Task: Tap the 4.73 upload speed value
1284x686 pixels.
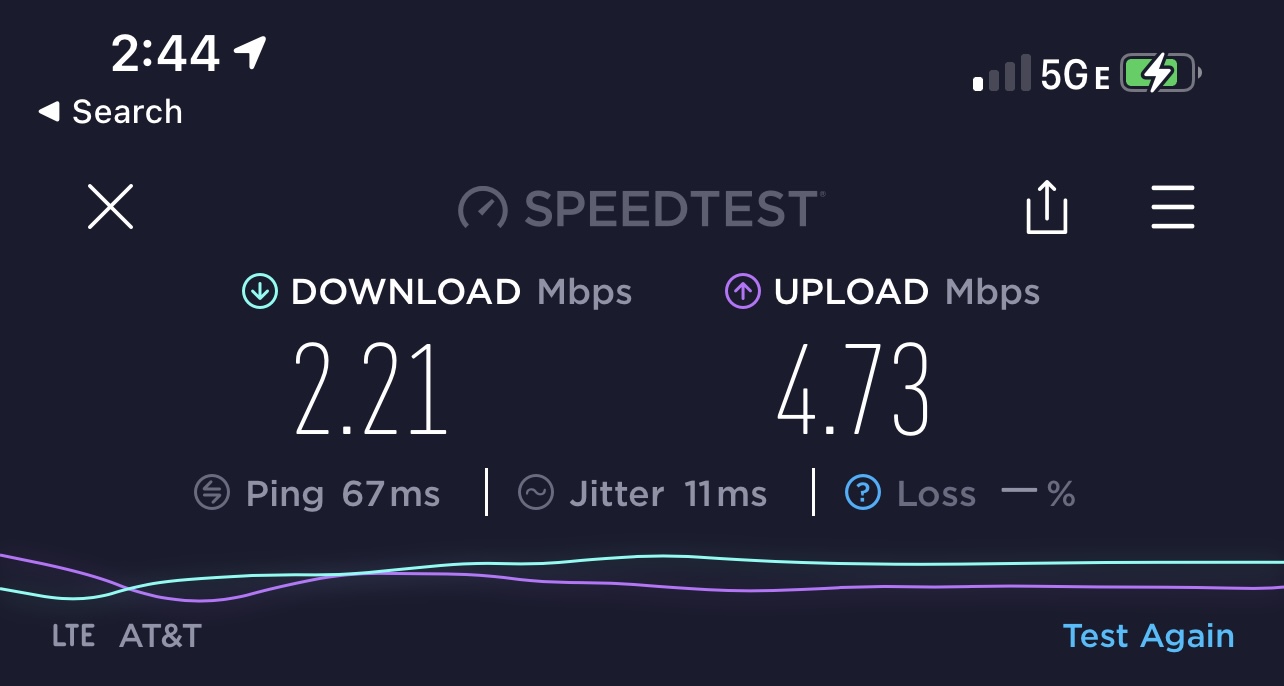Action: (853, 389)
